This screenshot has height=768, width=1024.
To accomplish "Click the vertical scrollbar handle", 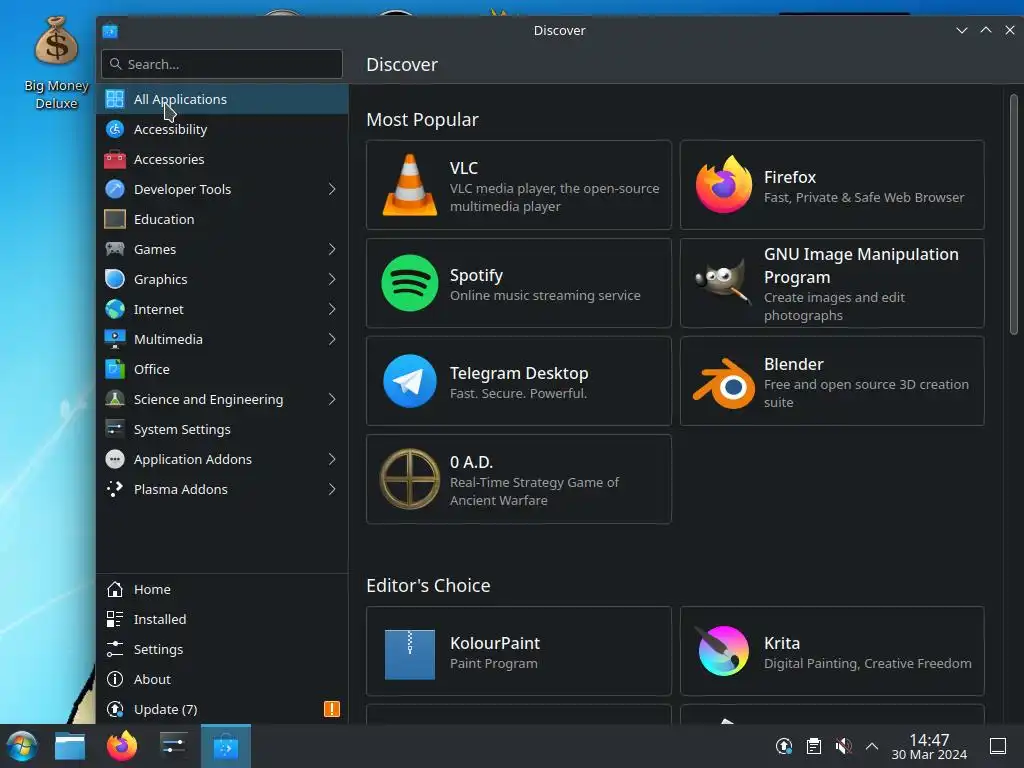I will tap(1014, 215).
